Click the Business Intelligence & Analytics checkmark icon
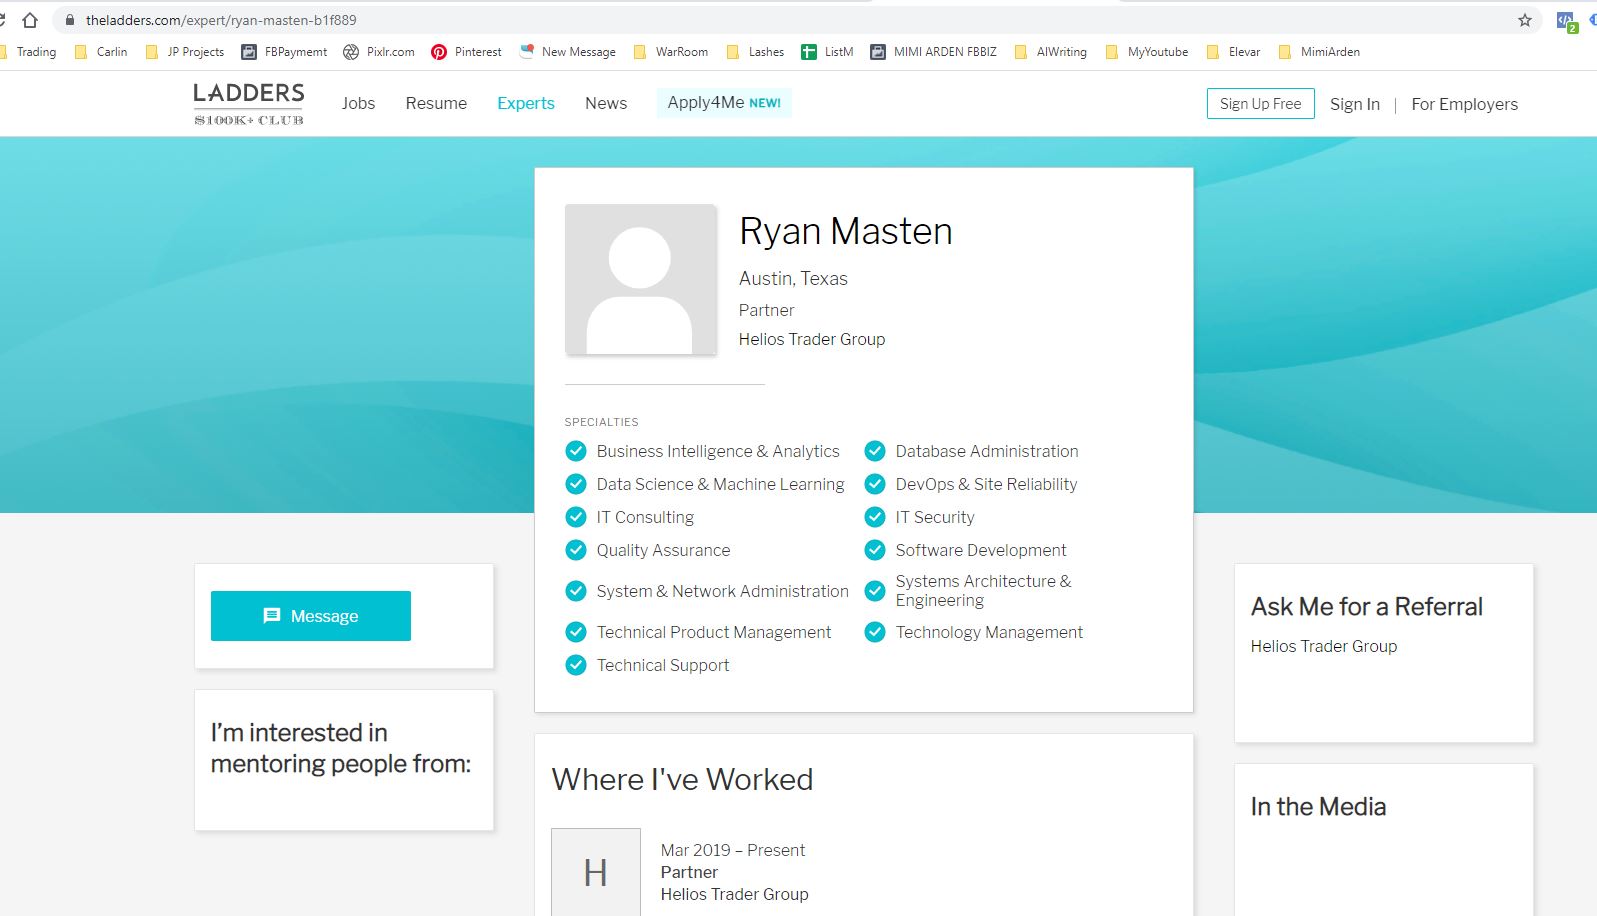Viewport: 1597px width, 916px height. click(x=576, y=451)
